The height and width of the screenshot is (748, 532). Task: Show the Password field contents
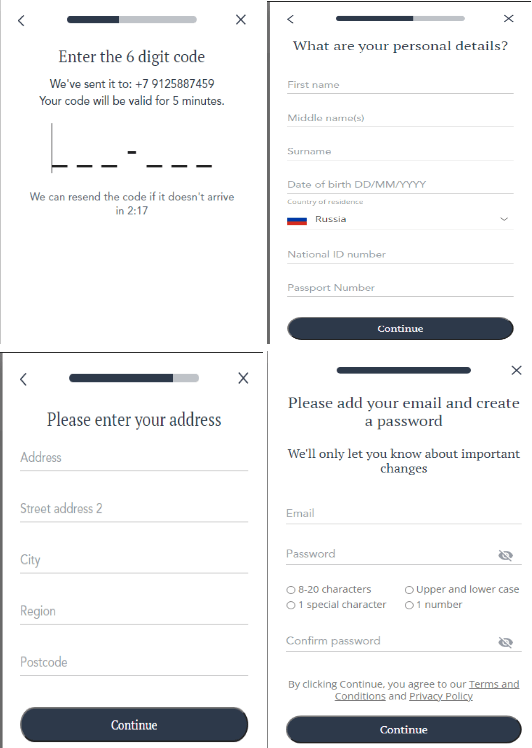(x=505, y=555)
